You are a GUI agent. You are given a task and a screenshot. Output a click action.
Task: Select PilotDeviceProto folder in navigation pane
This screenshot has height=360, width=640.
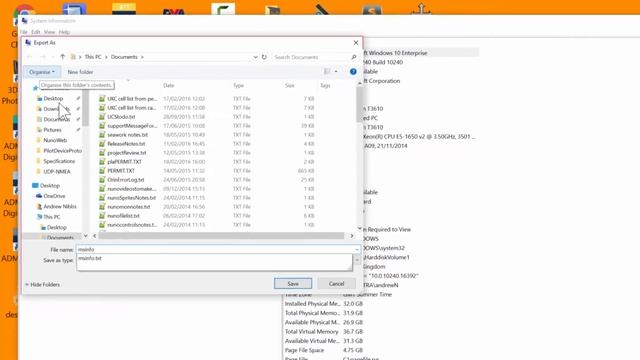[59, 151]
